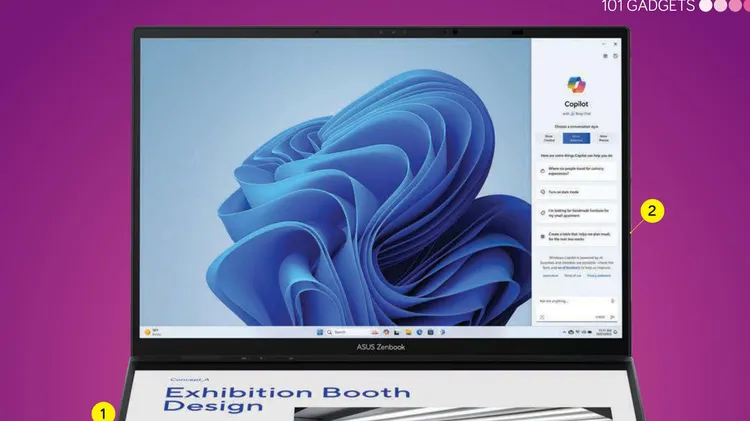Open the taskbar clock and date

(604, 332)
